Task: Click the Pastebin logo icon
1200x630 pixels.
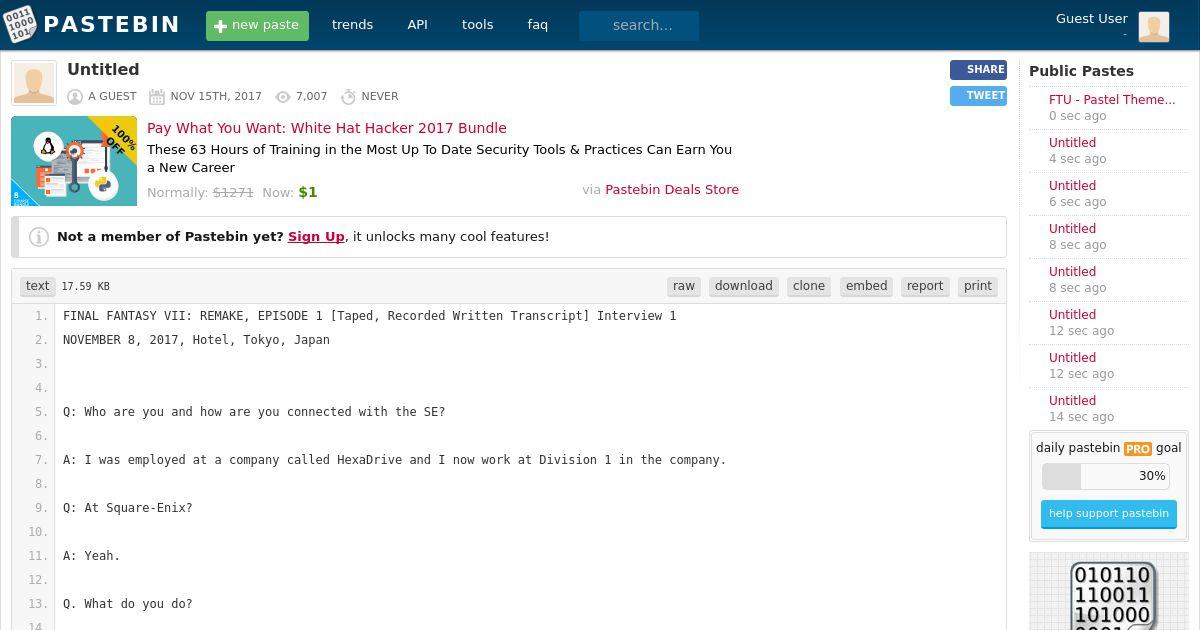Action: click(19, 25)
